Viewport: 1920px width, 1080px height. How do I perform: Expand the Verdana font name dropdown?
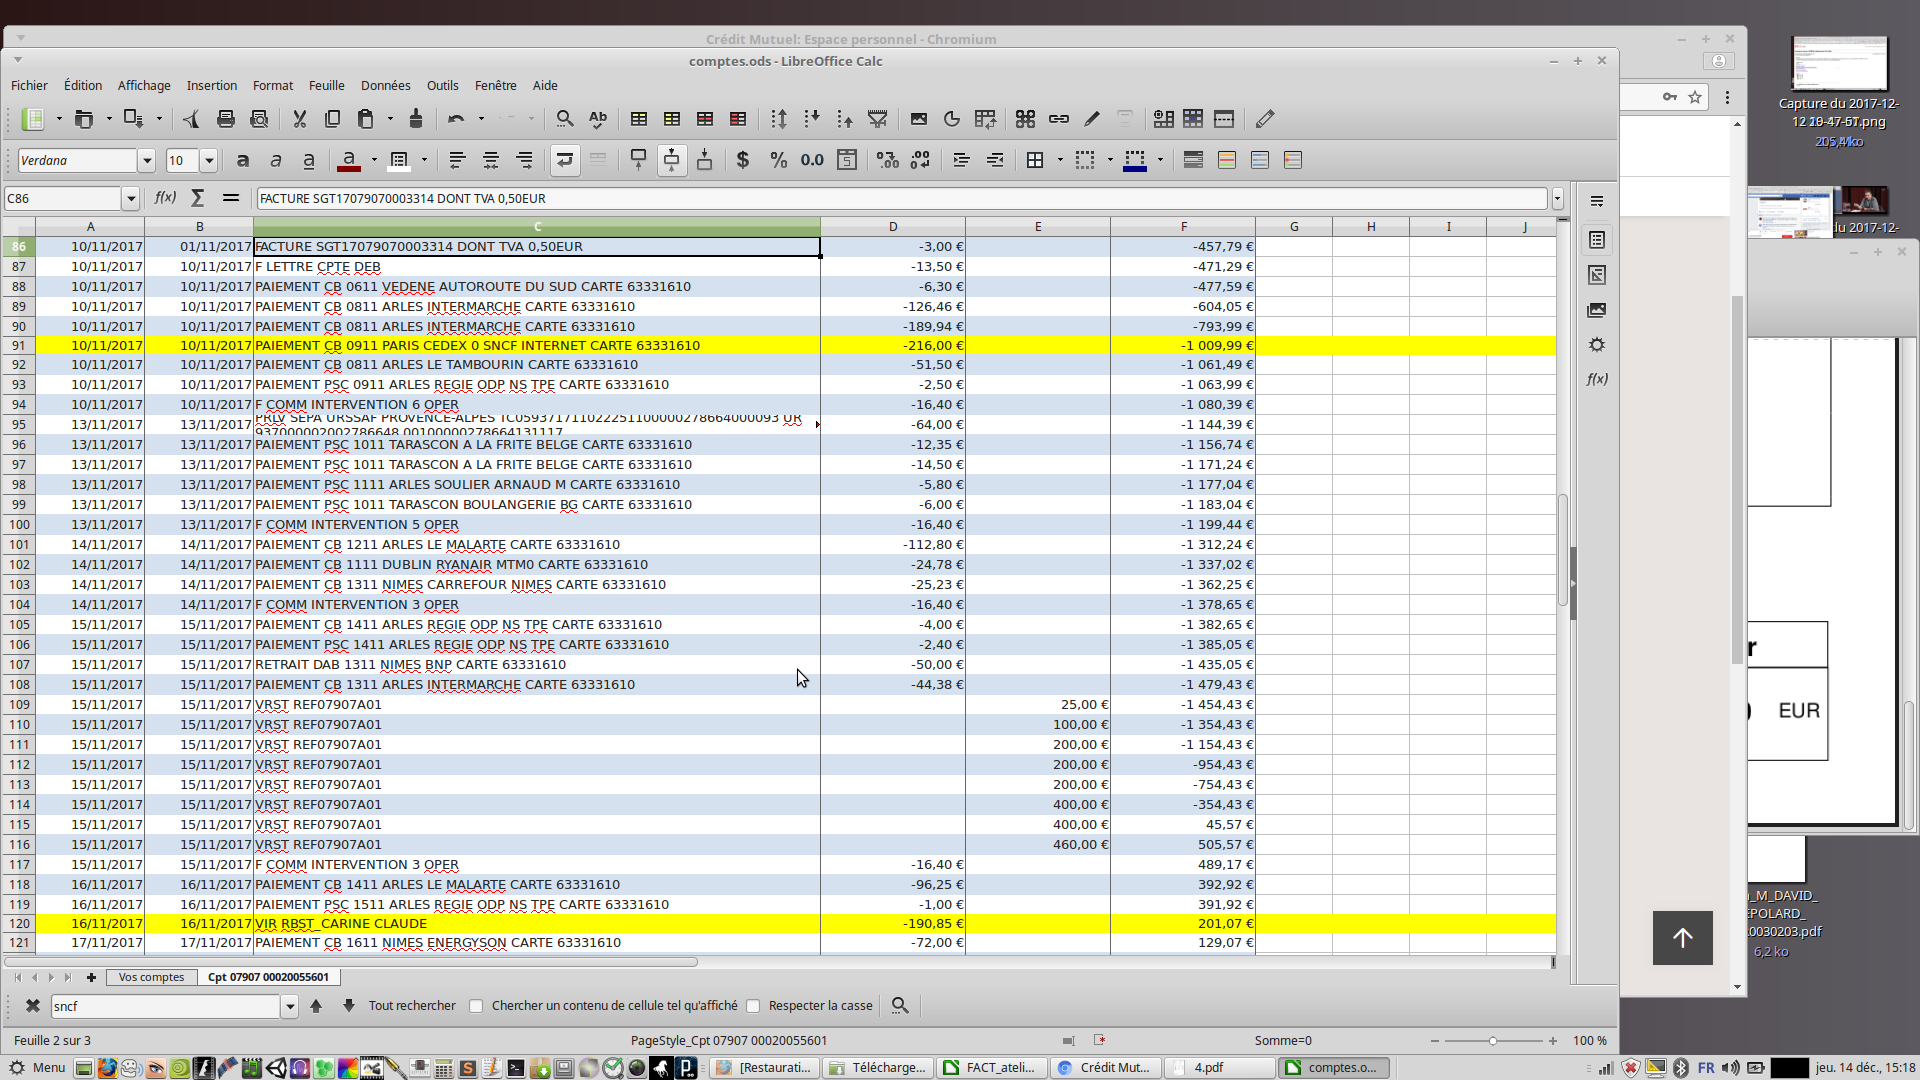pos(147,160)
